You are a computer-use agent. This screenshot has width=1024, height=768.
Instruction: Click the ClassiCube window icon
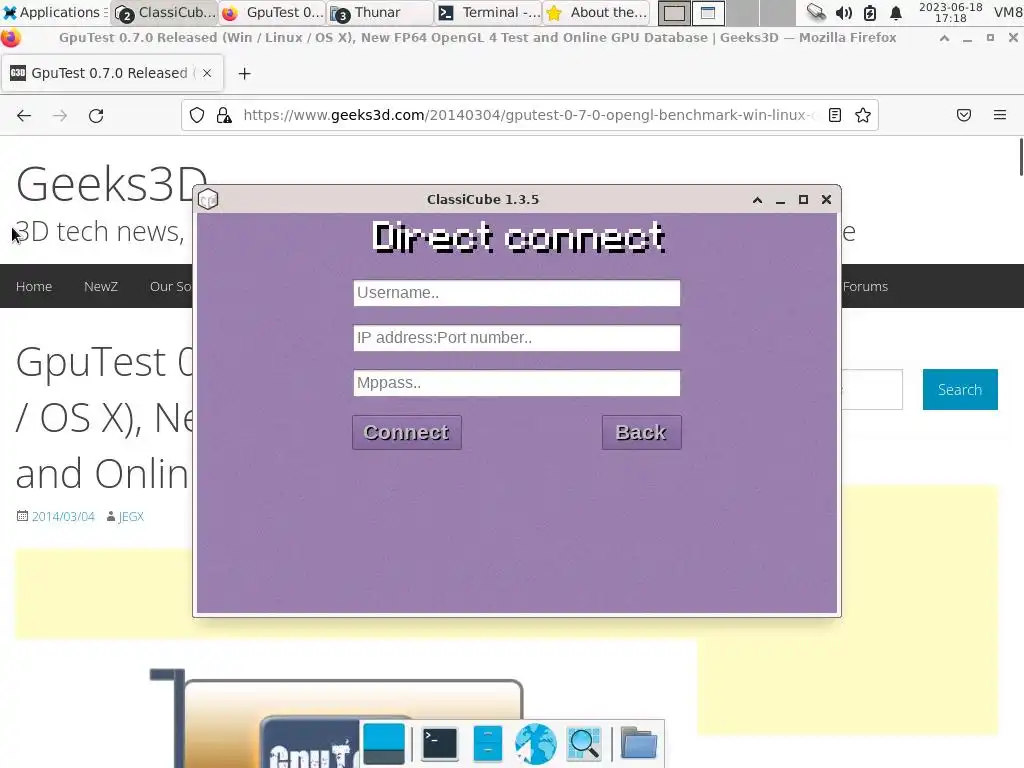point(208,199)
